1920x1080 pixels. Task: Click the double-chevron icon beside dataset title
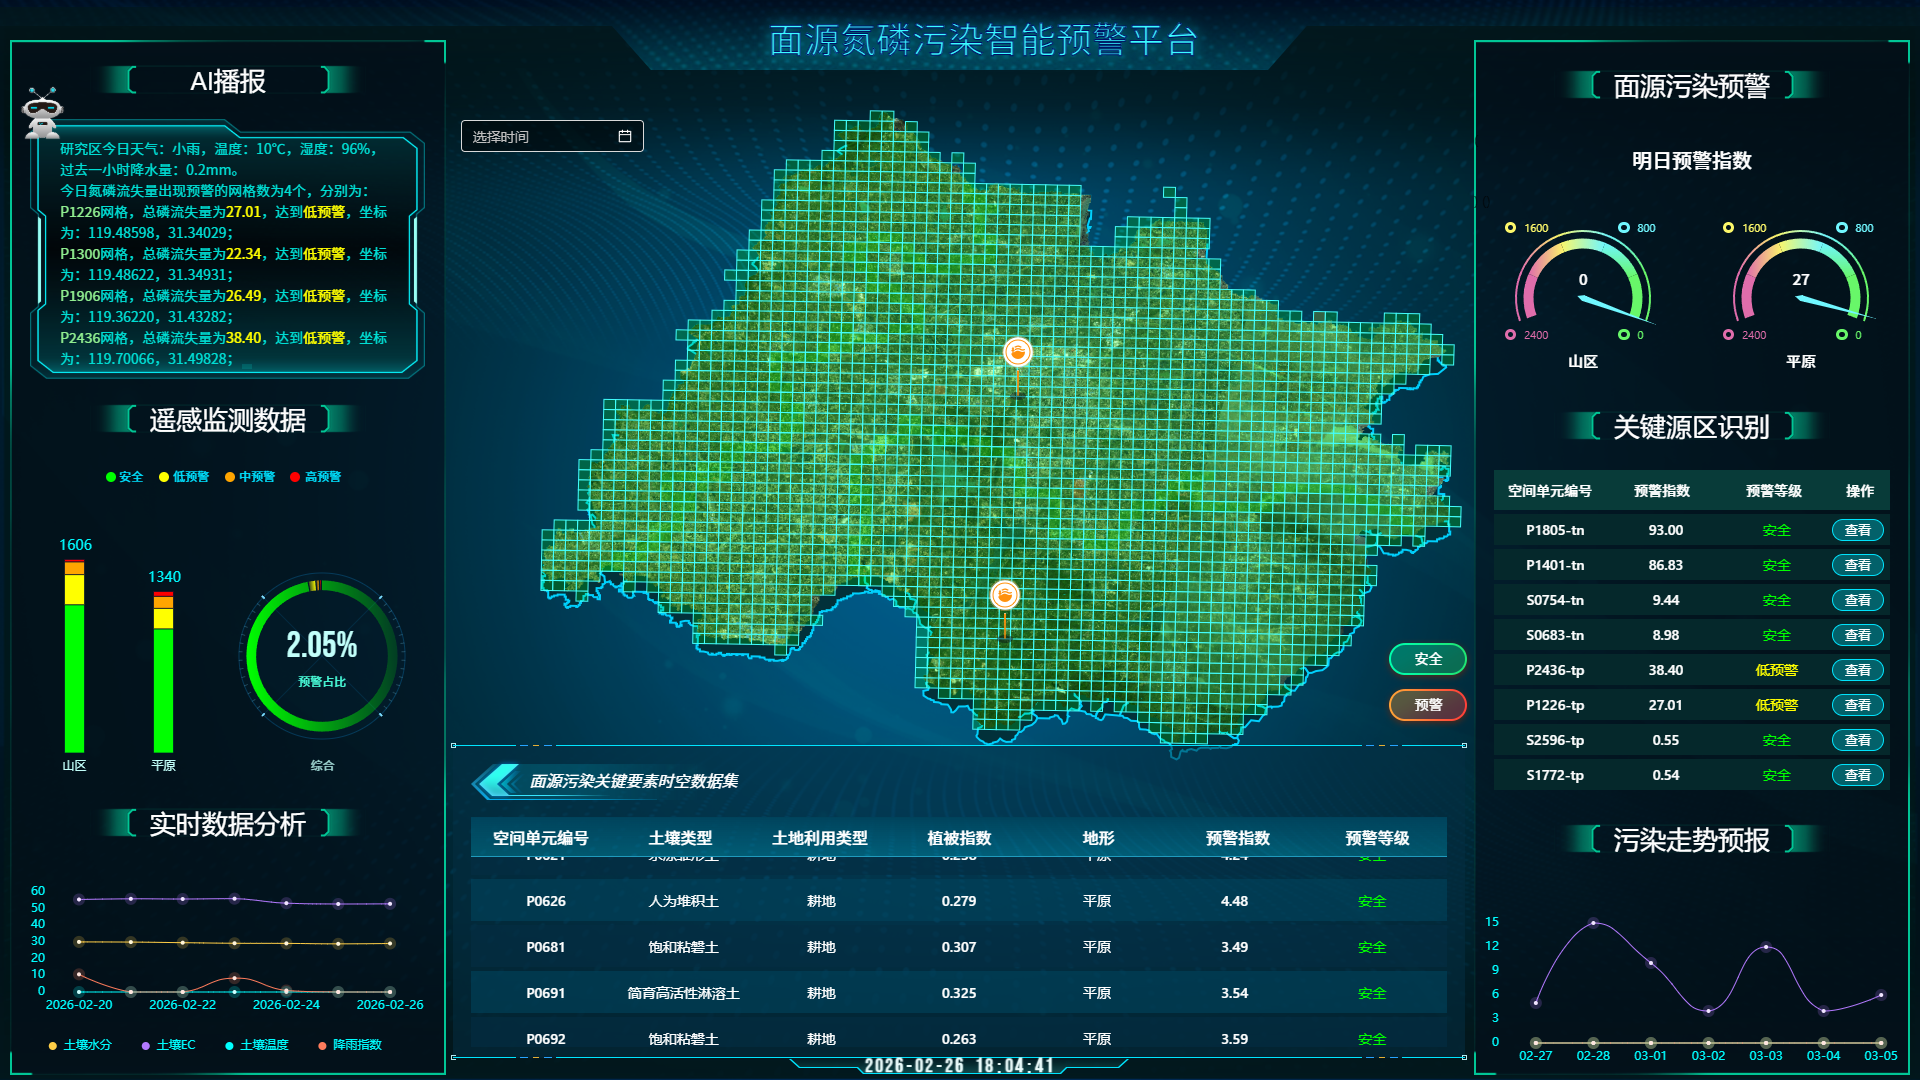pyautogui.click(x=497, y=781)
